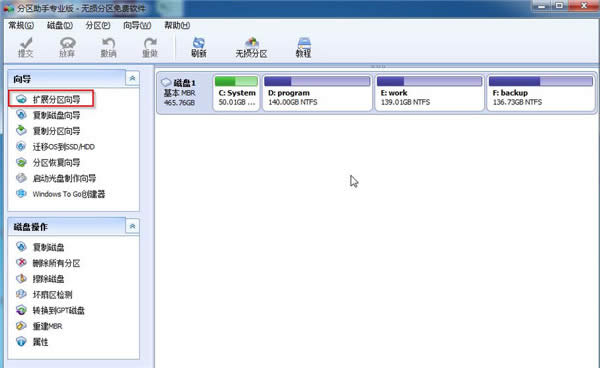Click icon beside 转换到GPT磁盘
Screen dimensions: 600x368
21,310
